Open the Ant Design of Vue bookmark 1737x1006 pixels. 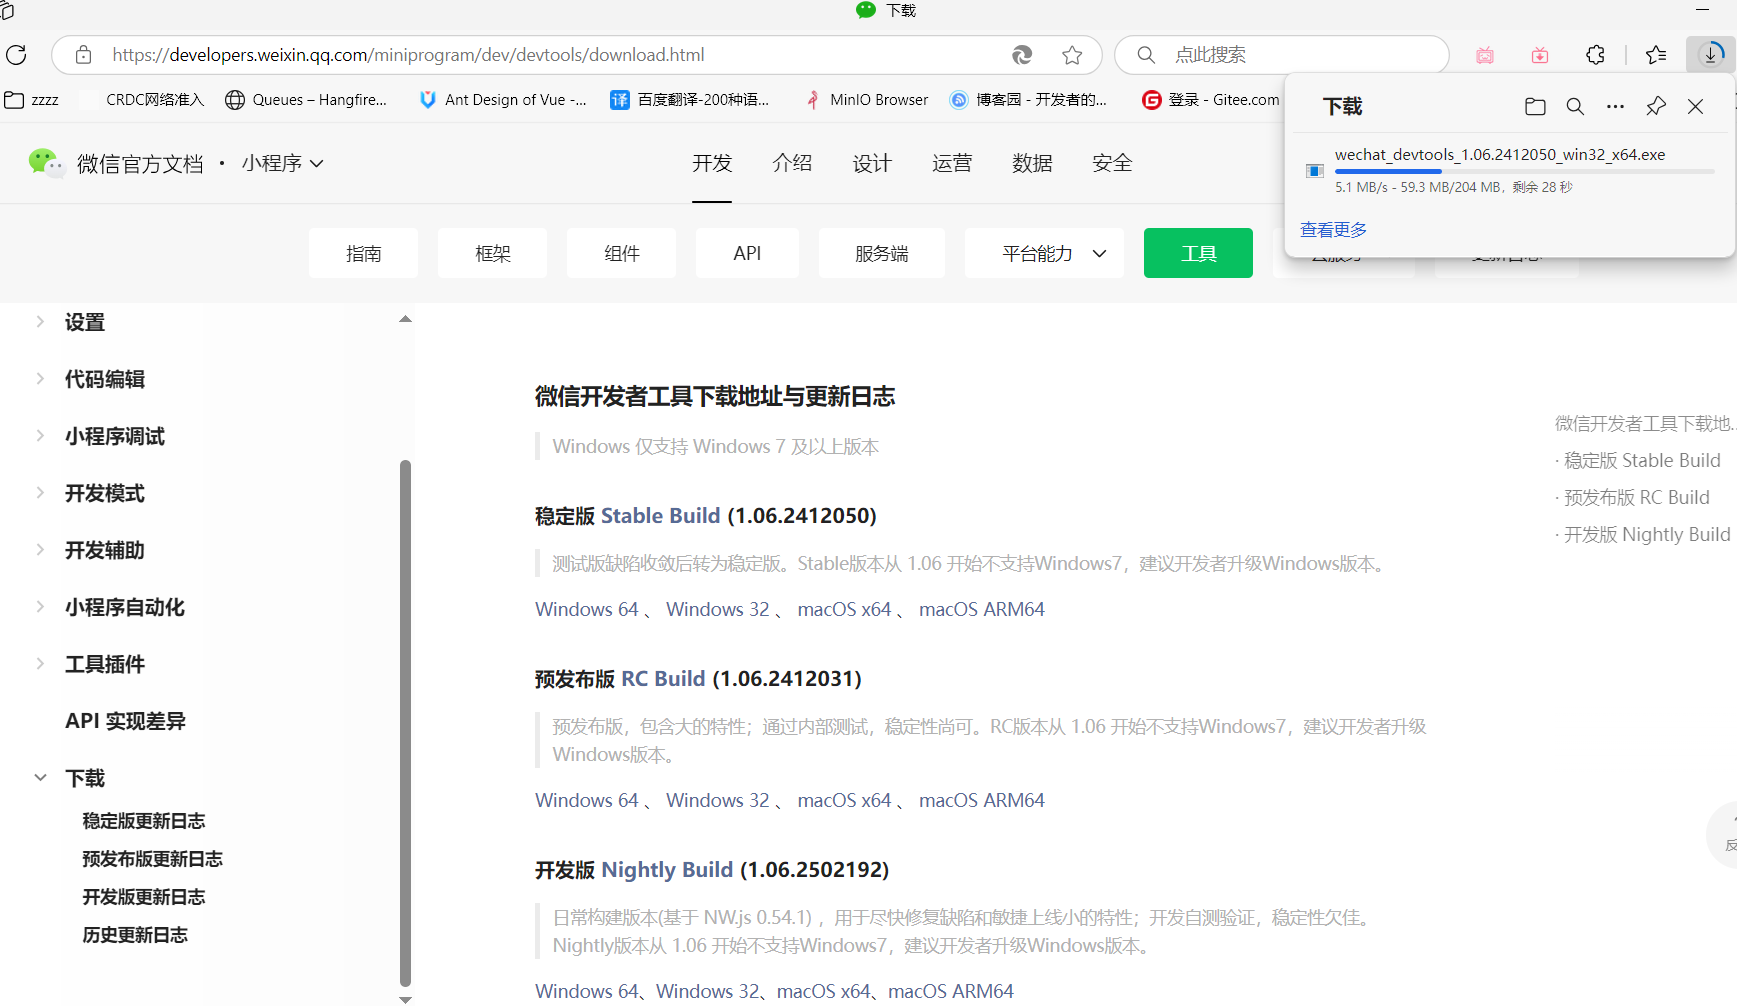click(502, 100)
